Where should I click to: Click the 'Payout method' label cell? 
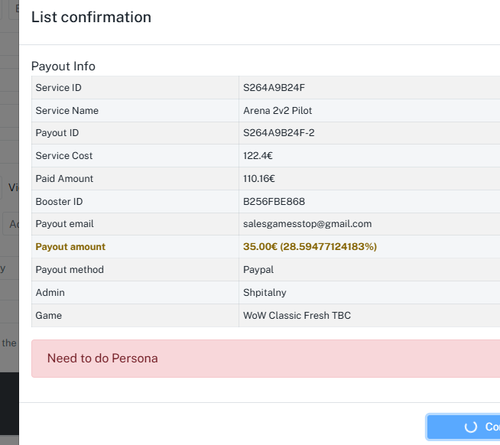pyautogui.click(x=135, y=270)
